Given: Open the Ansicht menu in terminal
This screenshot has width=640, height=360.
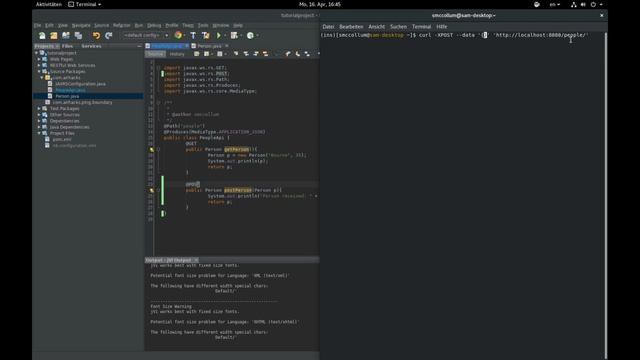Looking at the screenshot, I should pyautogui.click(x=376, y=27).
